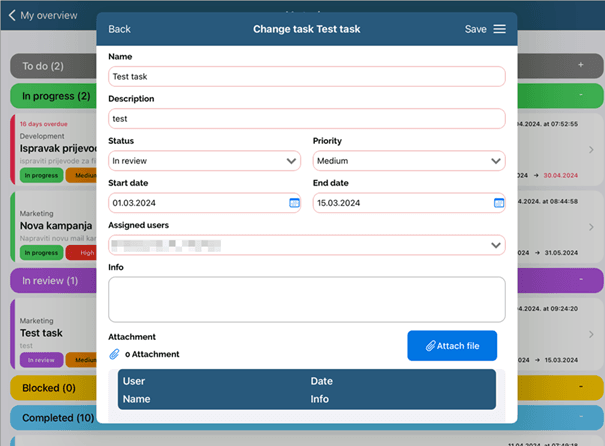Open the End date calendar picker

(498, 203)
